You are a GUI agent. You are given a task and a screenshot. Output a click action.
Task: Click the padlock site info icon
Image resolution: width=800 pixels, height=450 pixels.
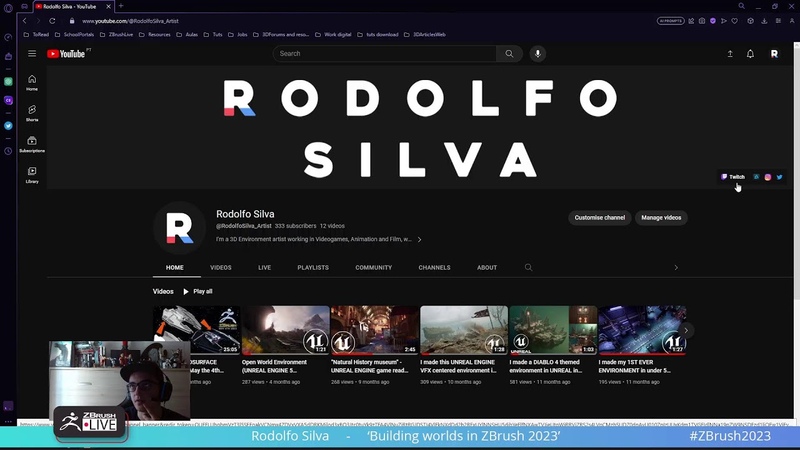point(72,21)
